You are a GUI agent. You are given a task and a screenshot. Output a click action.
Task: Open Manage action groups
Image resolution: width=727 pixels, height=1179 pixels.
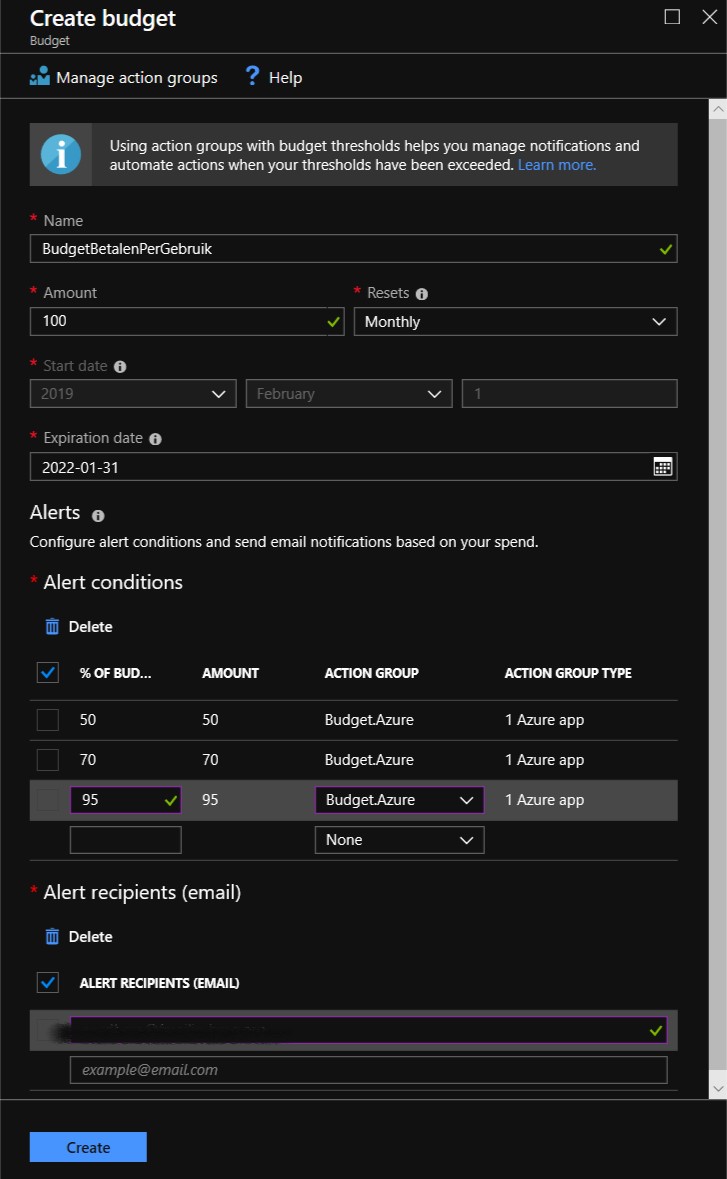pos(124,77)
